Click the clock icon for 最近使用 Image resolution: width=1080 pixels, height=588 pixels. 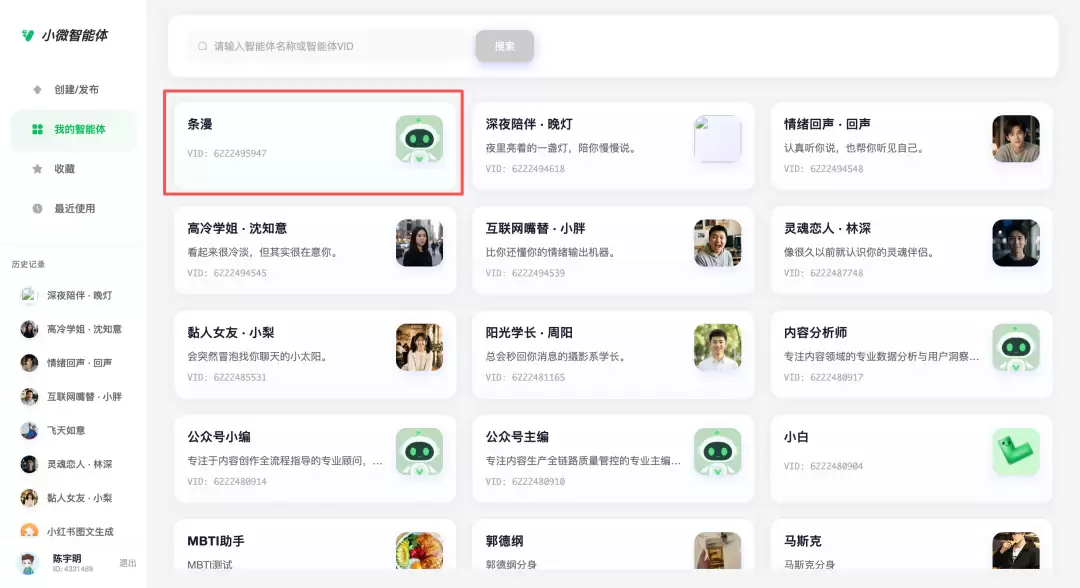(x=37, y=209)
